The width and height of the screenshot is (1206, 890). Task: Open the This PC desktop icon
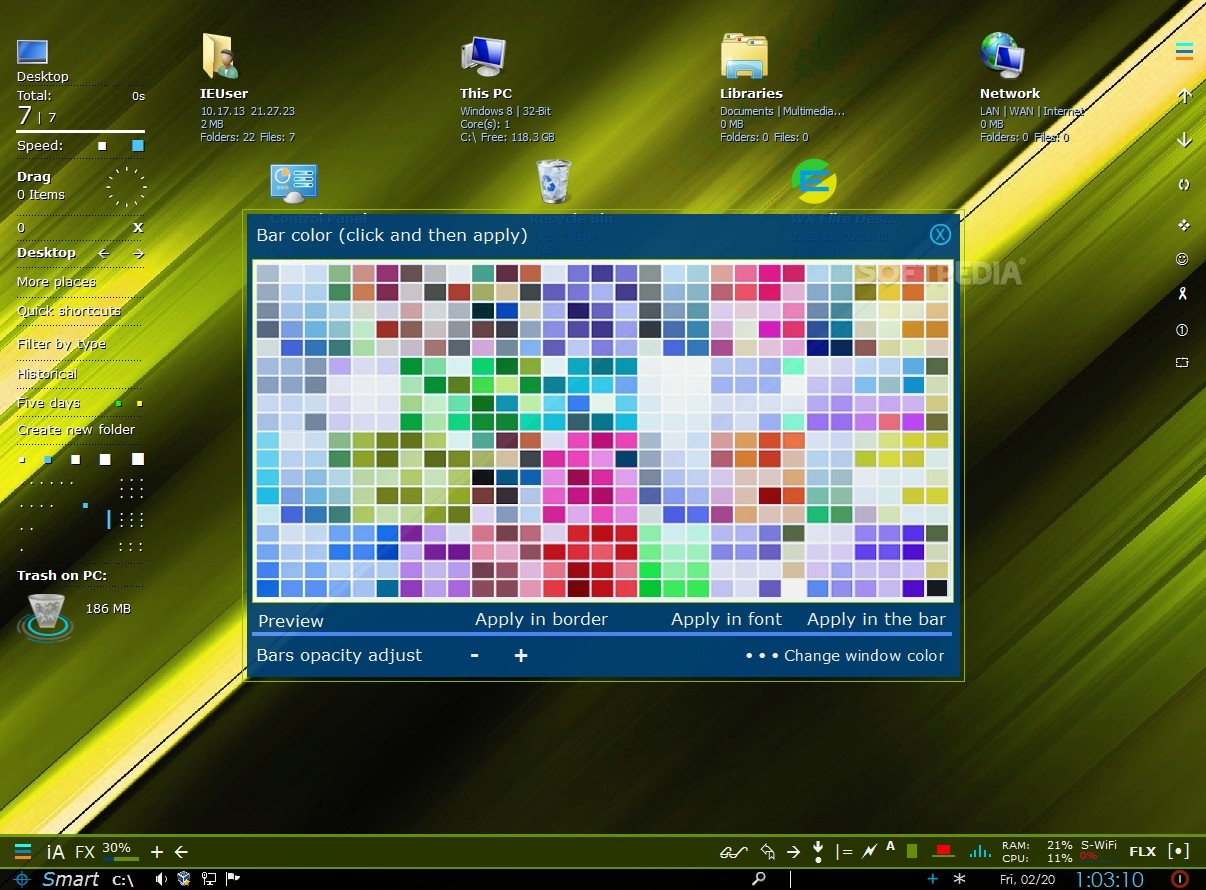(484, 57)
